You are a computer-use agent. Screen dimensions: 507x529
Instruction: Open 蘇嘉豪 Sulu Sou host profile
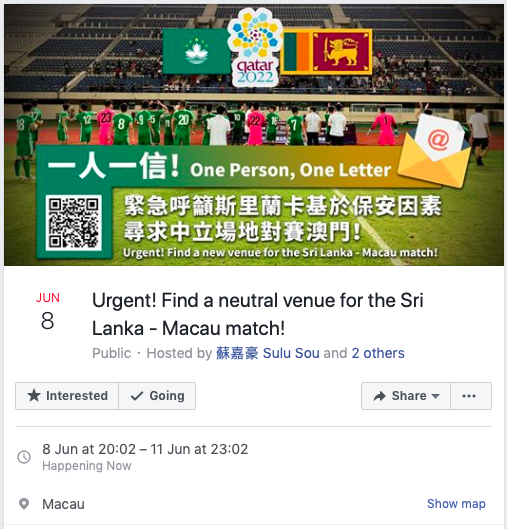[268, 353]
